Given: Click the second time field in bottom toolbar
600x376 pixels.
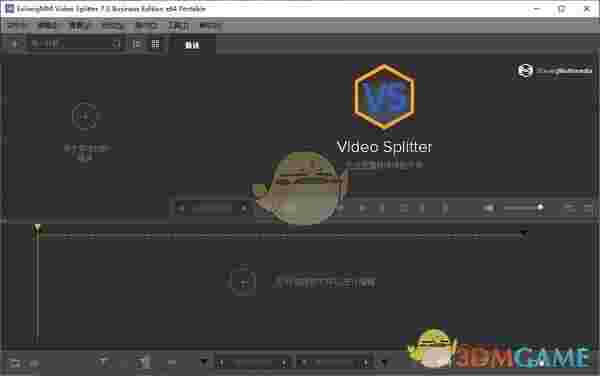Looking at the screenshot, I should click(333, 363).
